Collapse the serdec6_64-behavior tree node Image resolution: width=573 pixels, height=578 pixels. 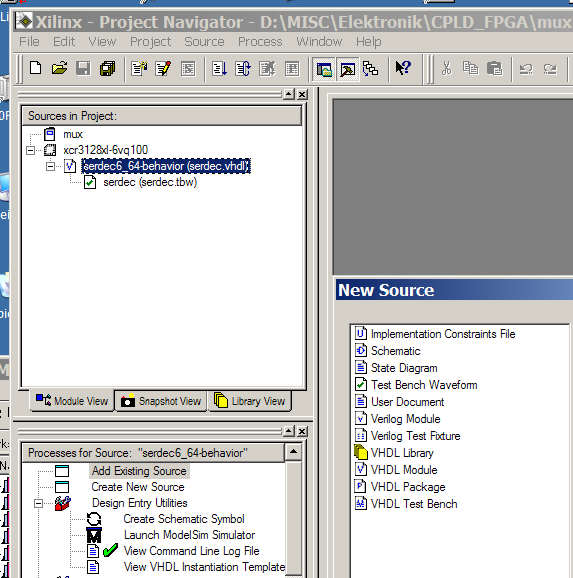[51, 166]
